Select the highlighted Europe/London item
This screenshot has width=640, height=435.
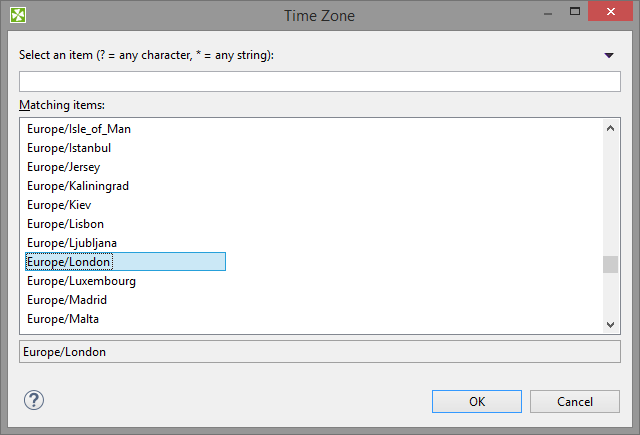pos(69,262)
